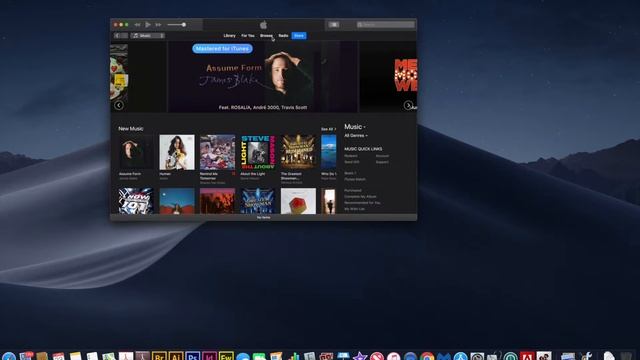Switch to the Radio tab
Screen dimensions: 640x360
point(283,36)
